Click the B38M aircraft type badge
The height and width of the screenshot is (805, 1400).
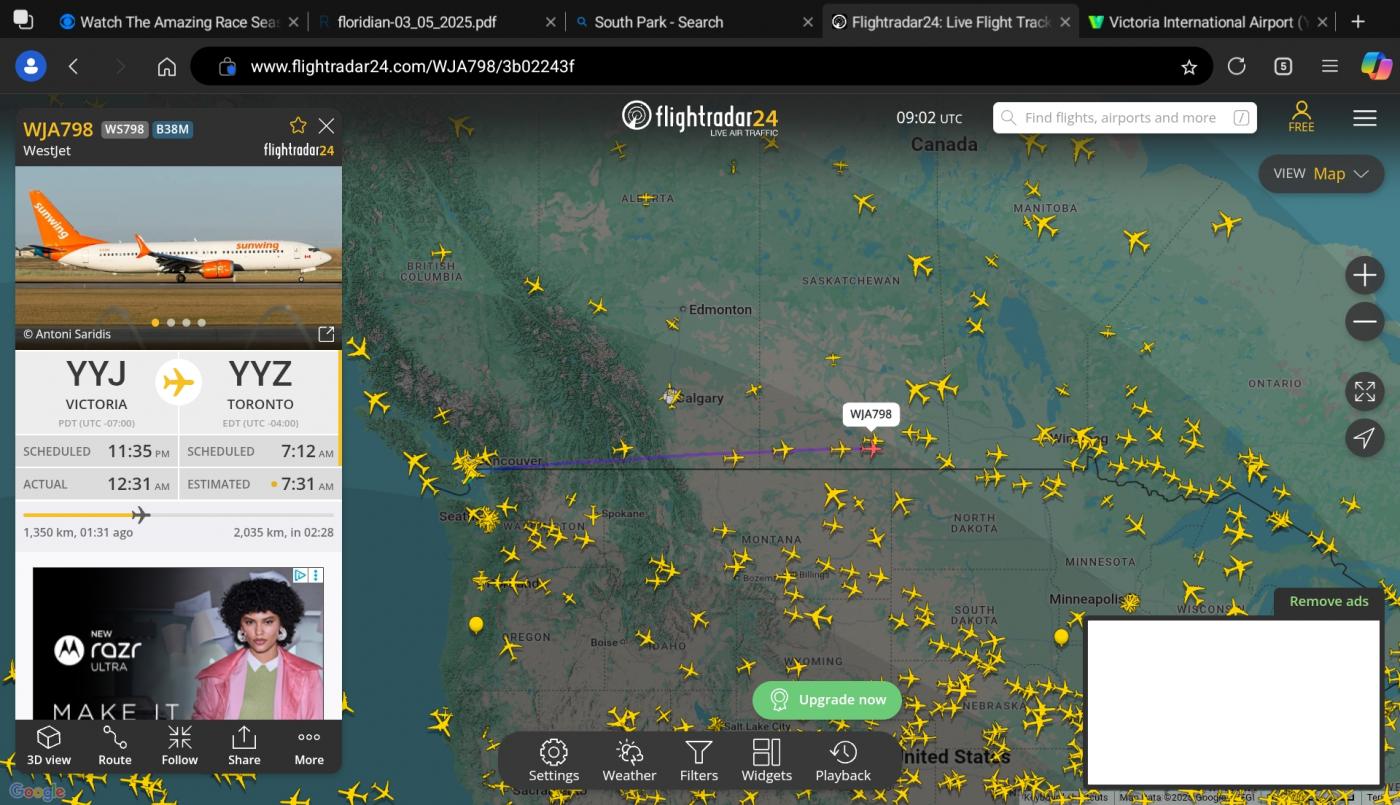(x=173, y=129)
